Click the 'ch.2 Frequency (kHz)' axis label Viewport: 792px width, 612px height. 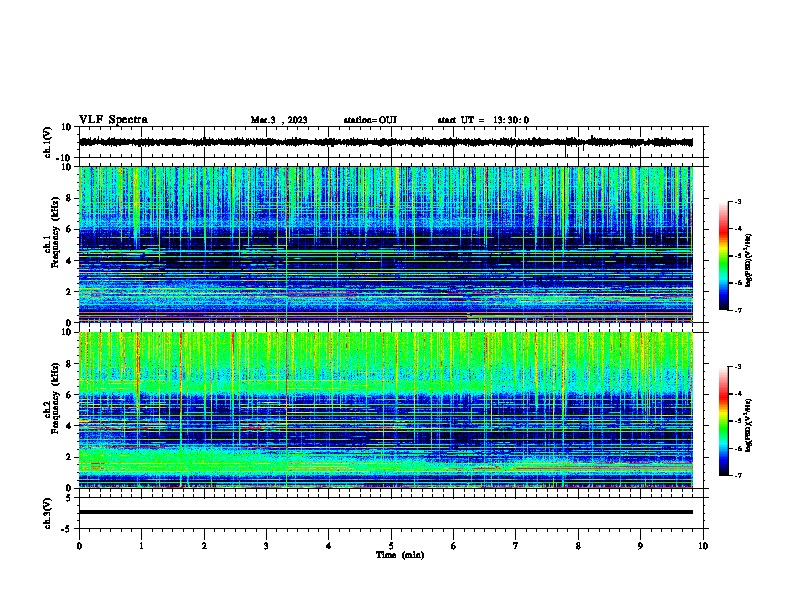(51, 398)
